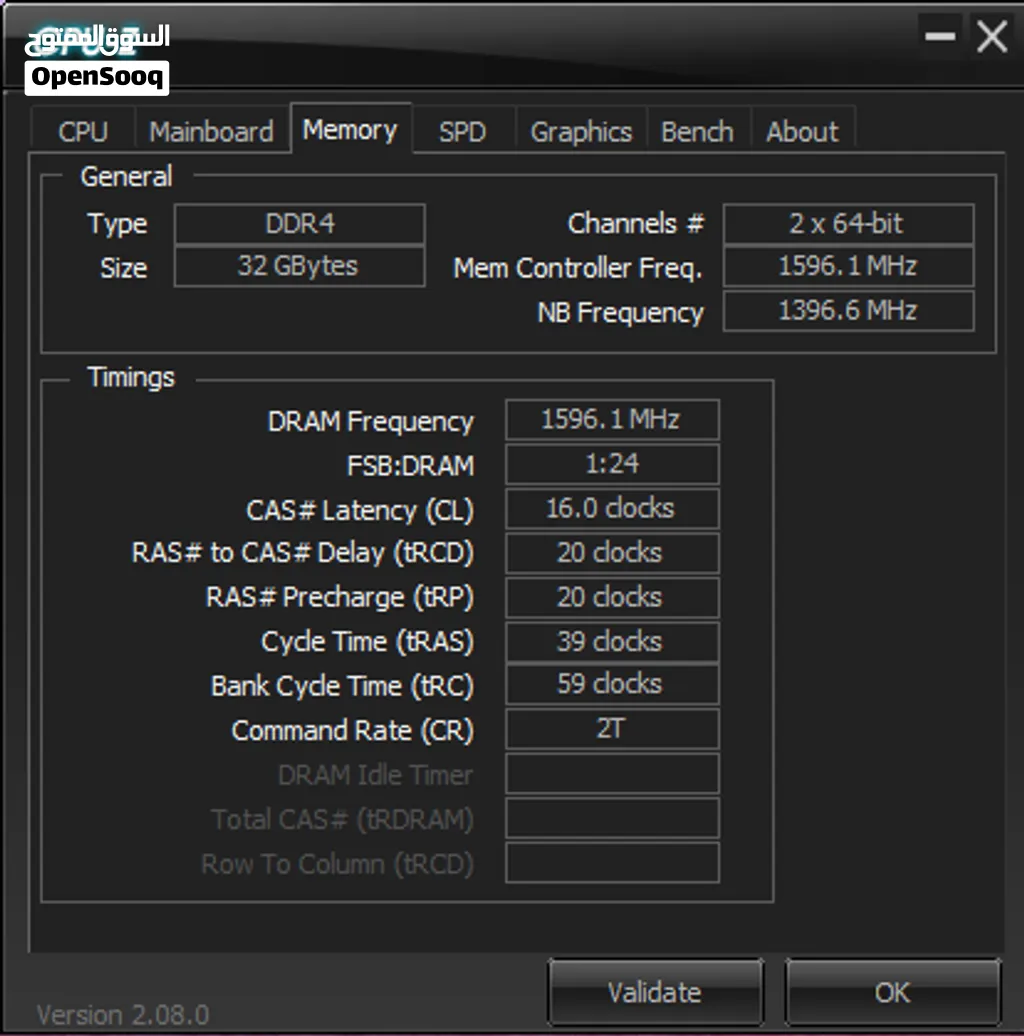Open the Bench tab
This screenshot has width=1024, height=1036.
click(x=698, y=131)
